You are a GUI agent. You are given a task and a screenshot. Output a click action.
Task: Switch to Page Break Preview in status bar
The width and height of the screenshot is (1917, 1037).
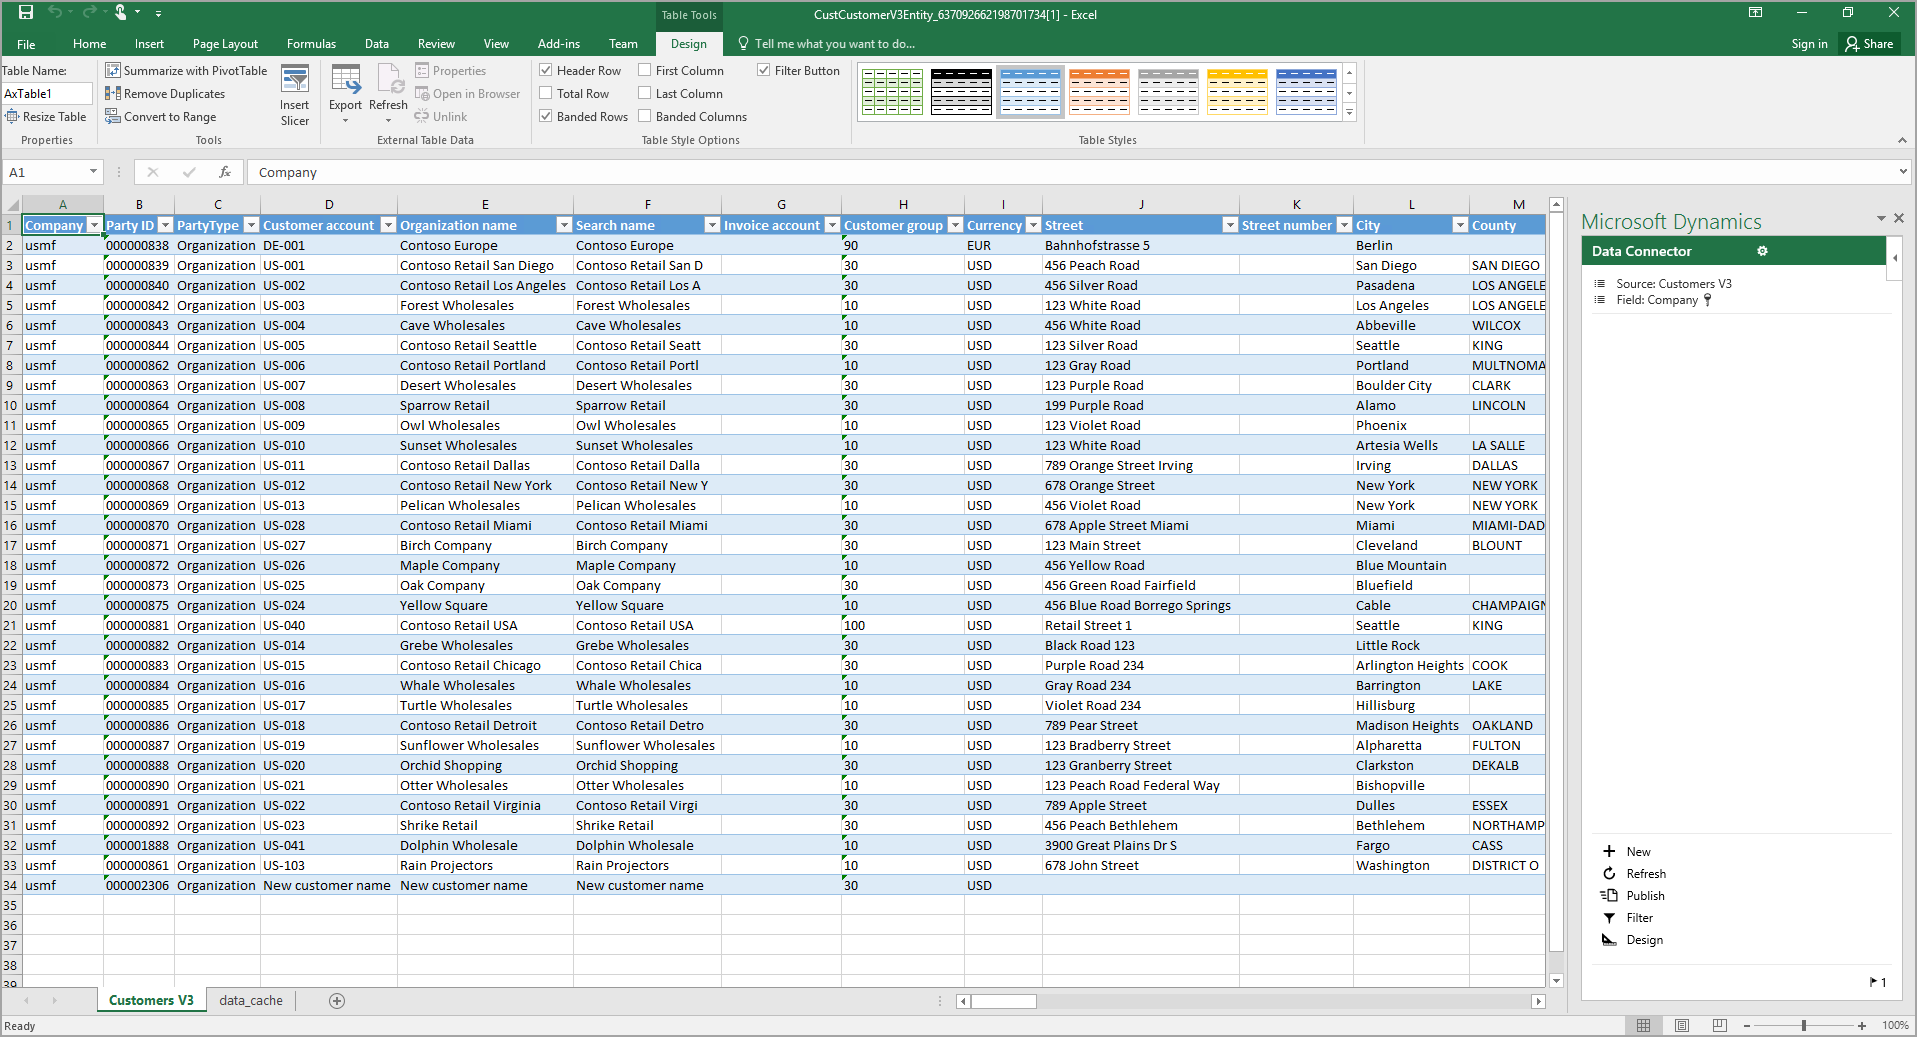click(1720, 1025)
